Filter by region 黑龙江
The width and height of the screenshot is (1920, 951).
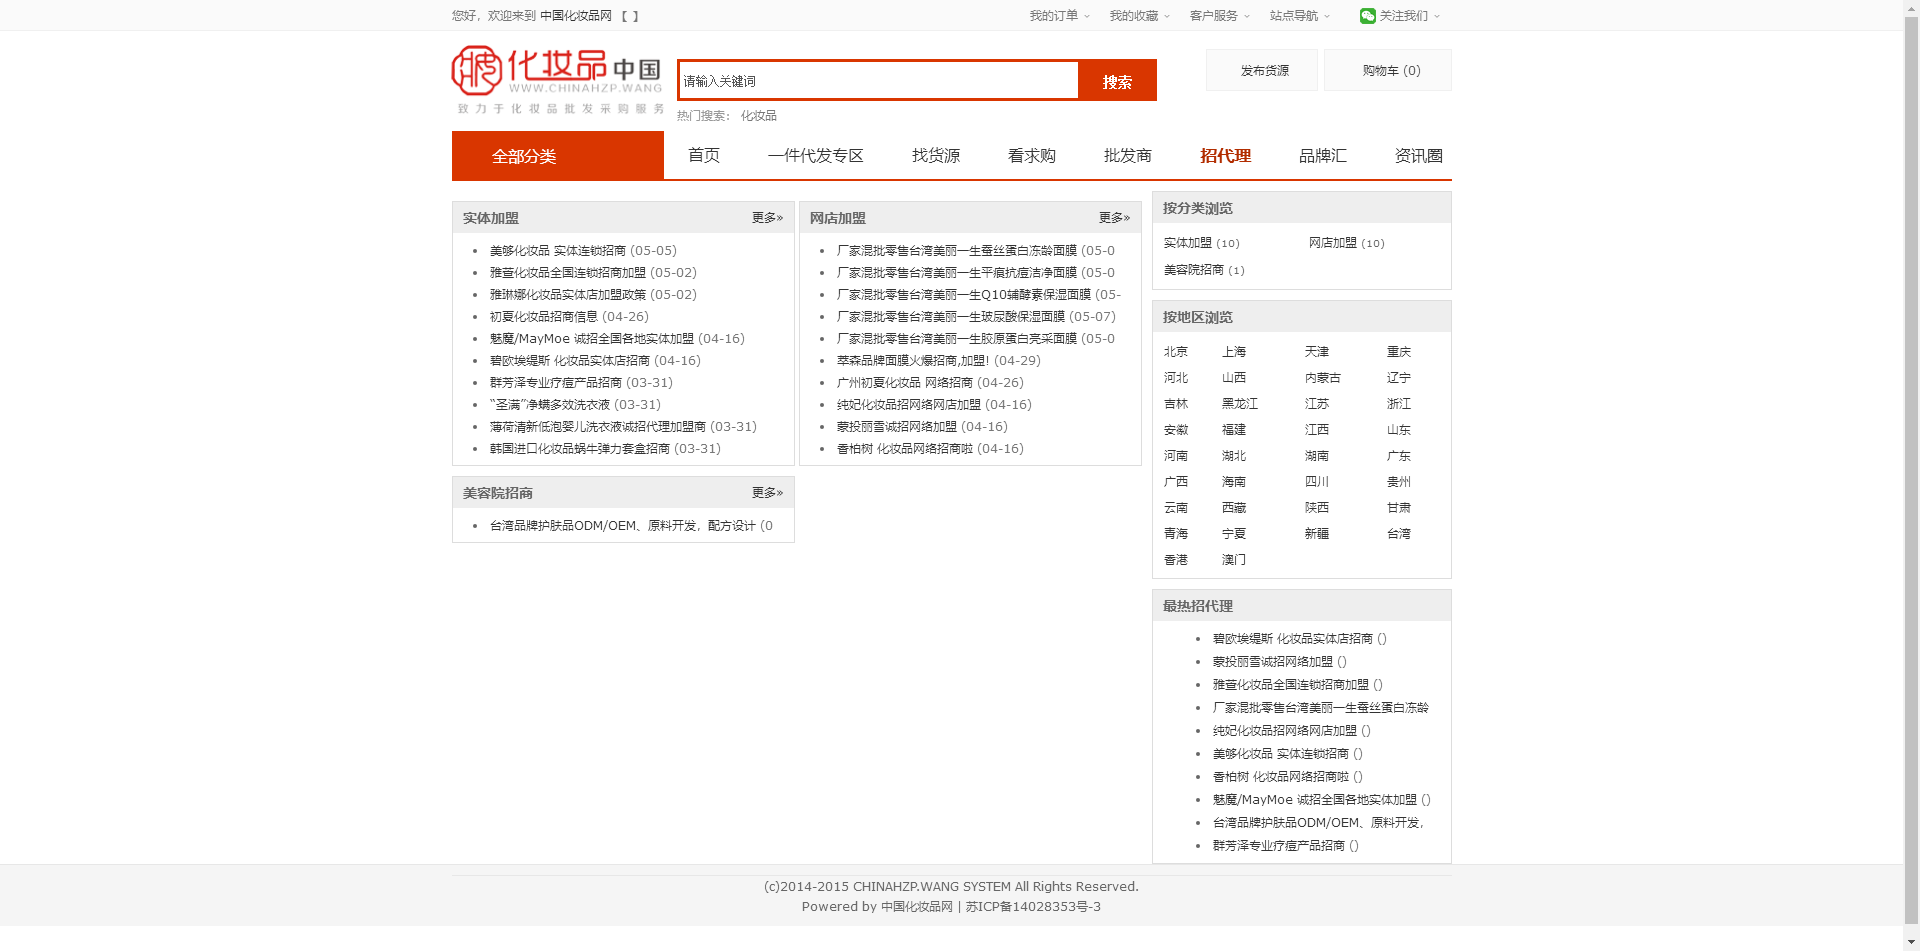tap(1239, 404)
